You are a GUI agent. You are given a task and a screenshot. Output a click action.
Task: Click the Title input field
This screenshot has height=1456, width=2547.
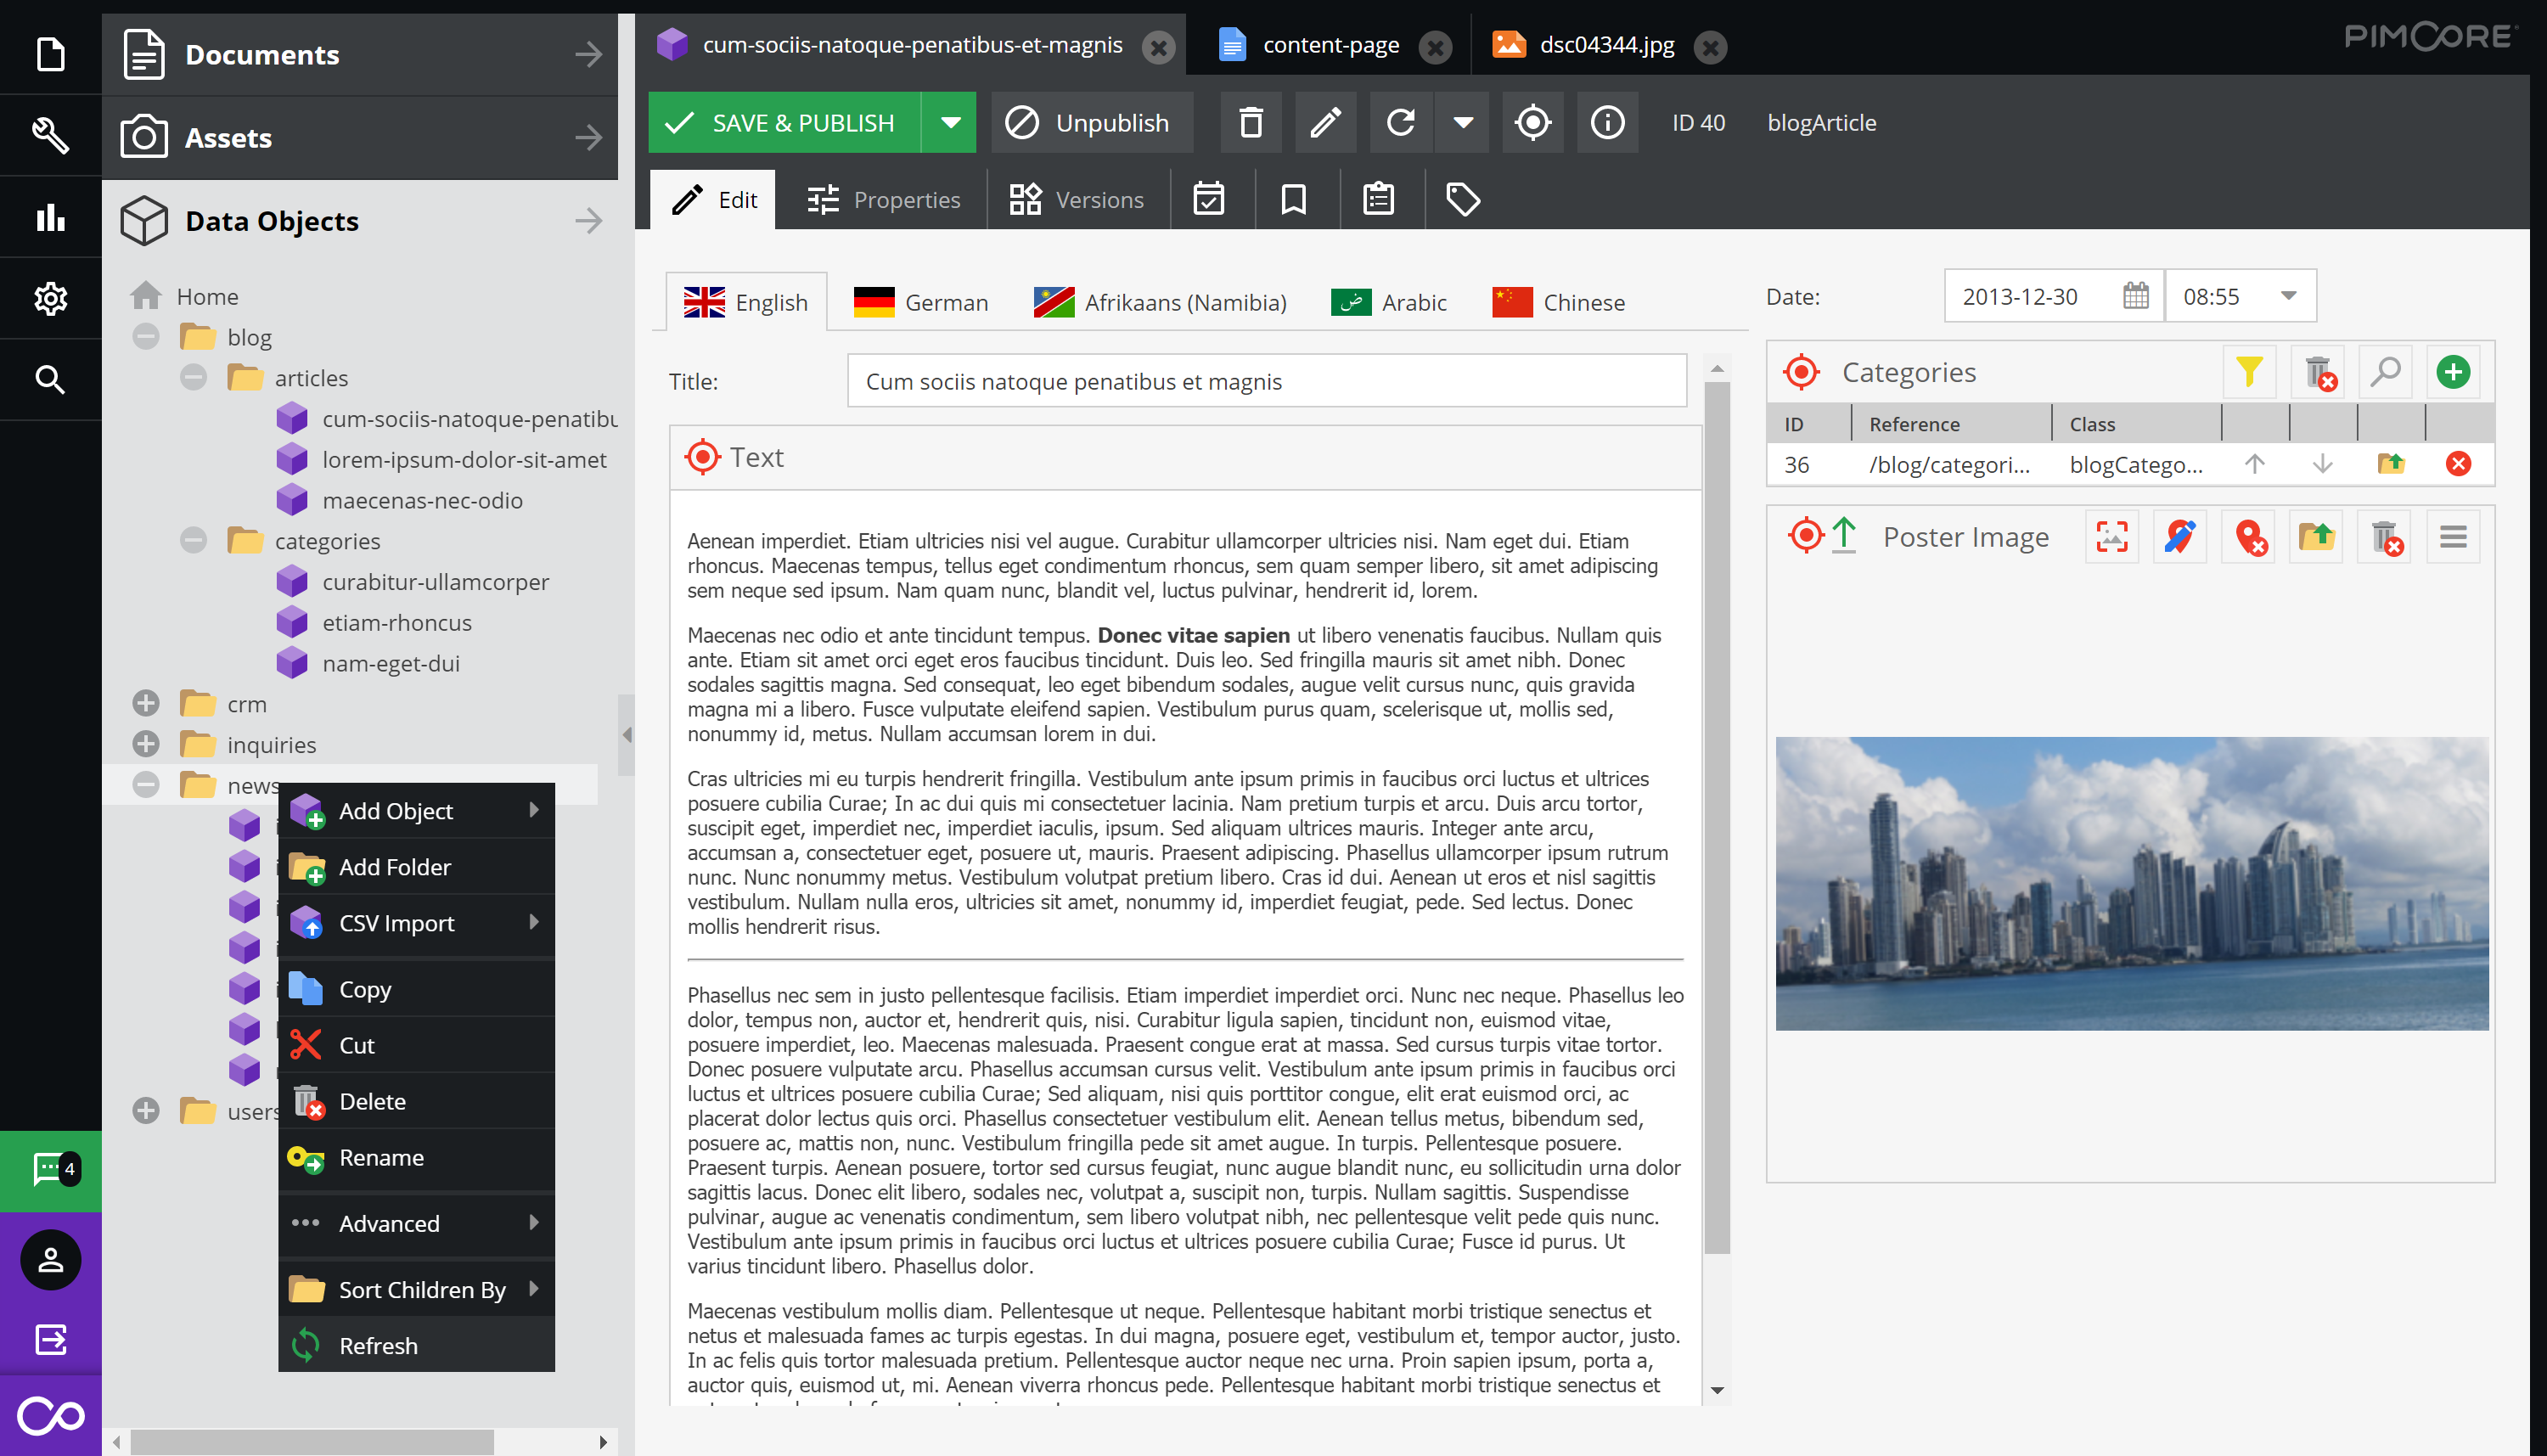point(1266,381)
